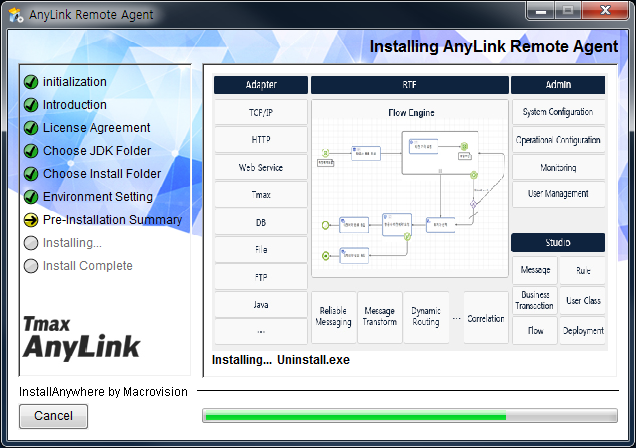Image resolution: width=636 pixels, height=448 pixels.
Task: Click the Installing... Uninstall.exe status text
Action: [x=280, y=360]
